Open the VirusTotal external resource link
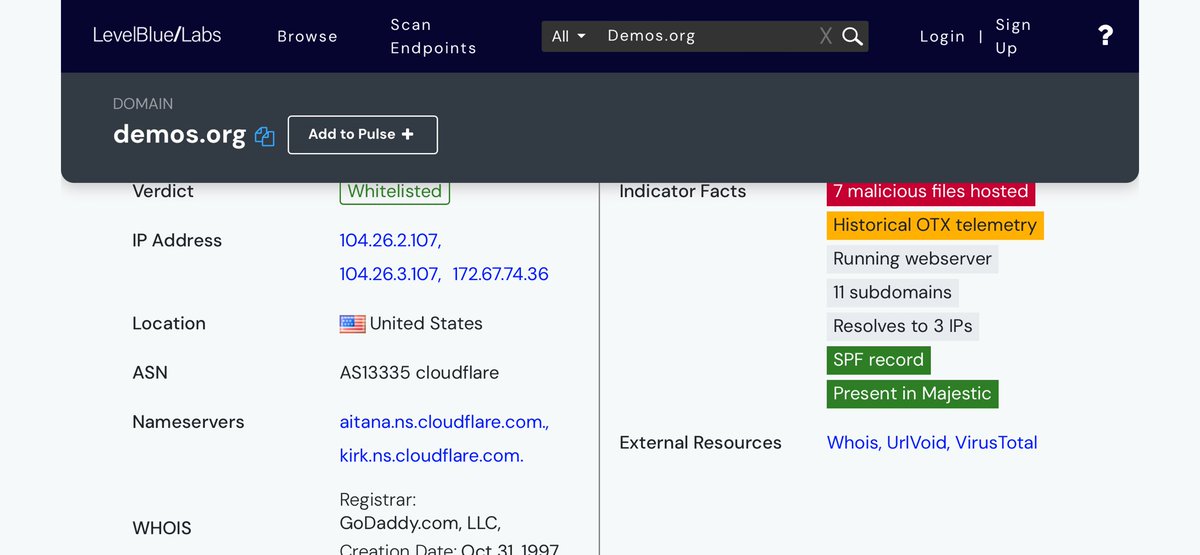The image size is (1200, 555). click(996, 442)
